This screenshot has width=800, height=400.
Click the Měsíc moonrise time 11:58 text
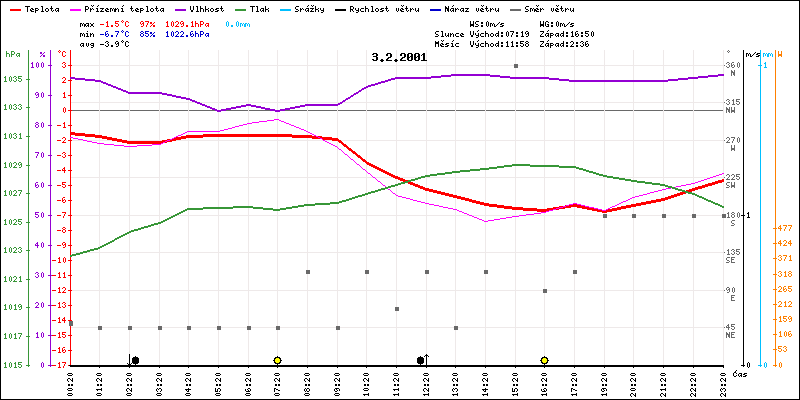[x=510, y=44]
